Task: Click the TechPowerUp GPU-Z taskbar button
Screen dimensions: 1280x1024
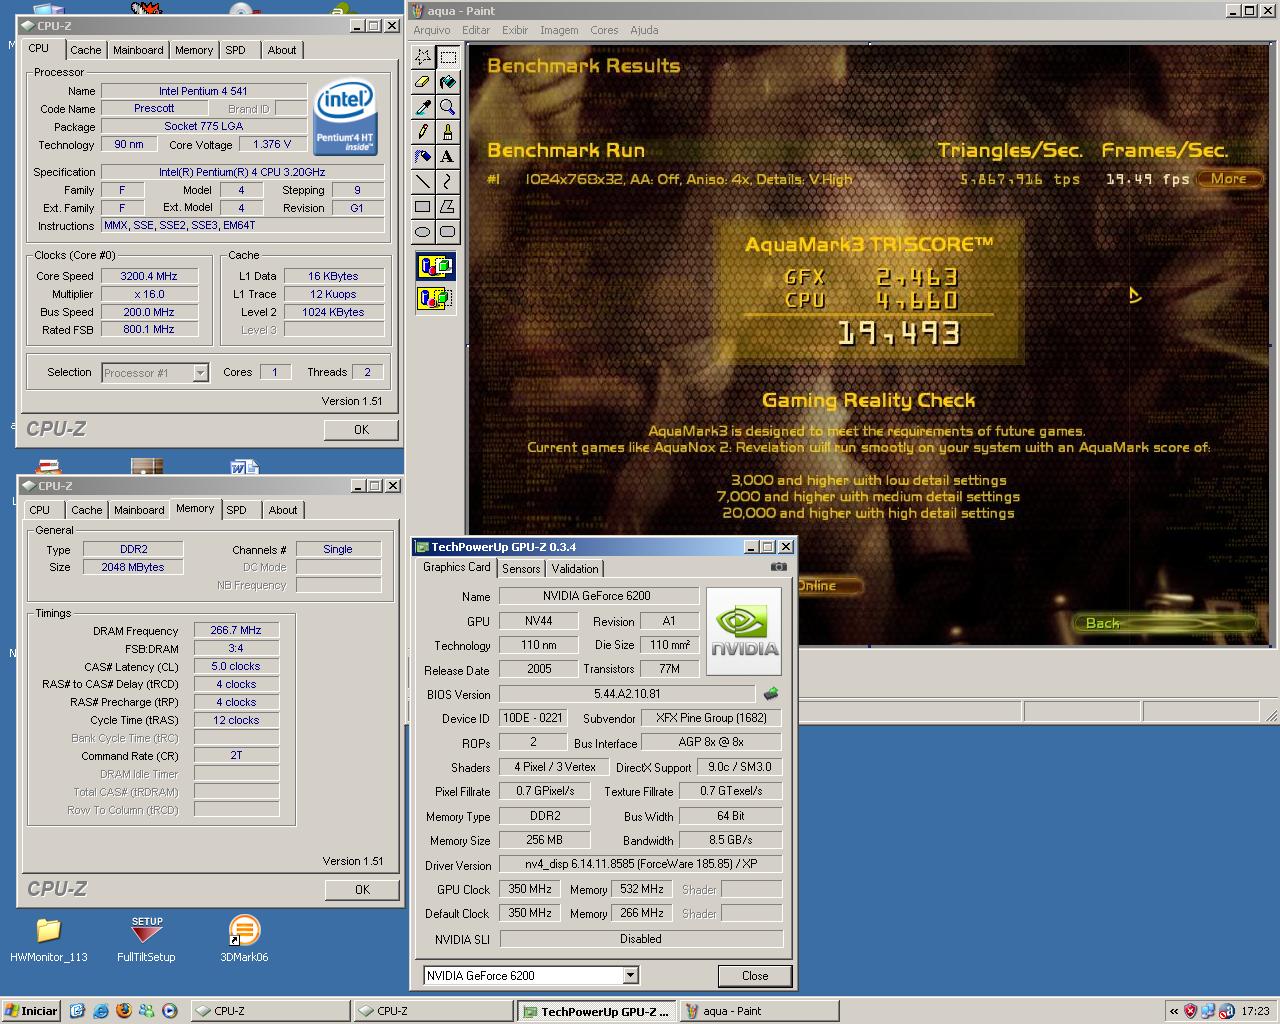Action: 596,1011
